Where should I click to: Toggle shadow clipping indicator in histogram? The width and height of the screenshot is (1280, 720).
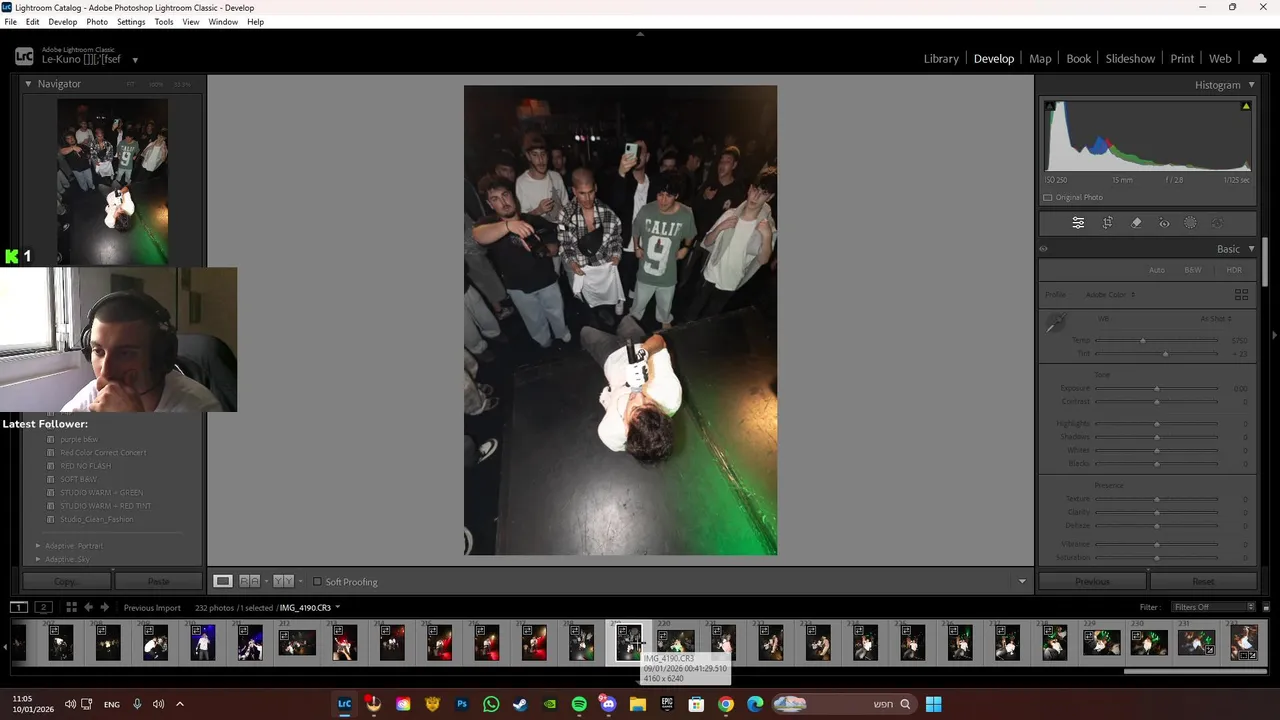(1050, 106)
